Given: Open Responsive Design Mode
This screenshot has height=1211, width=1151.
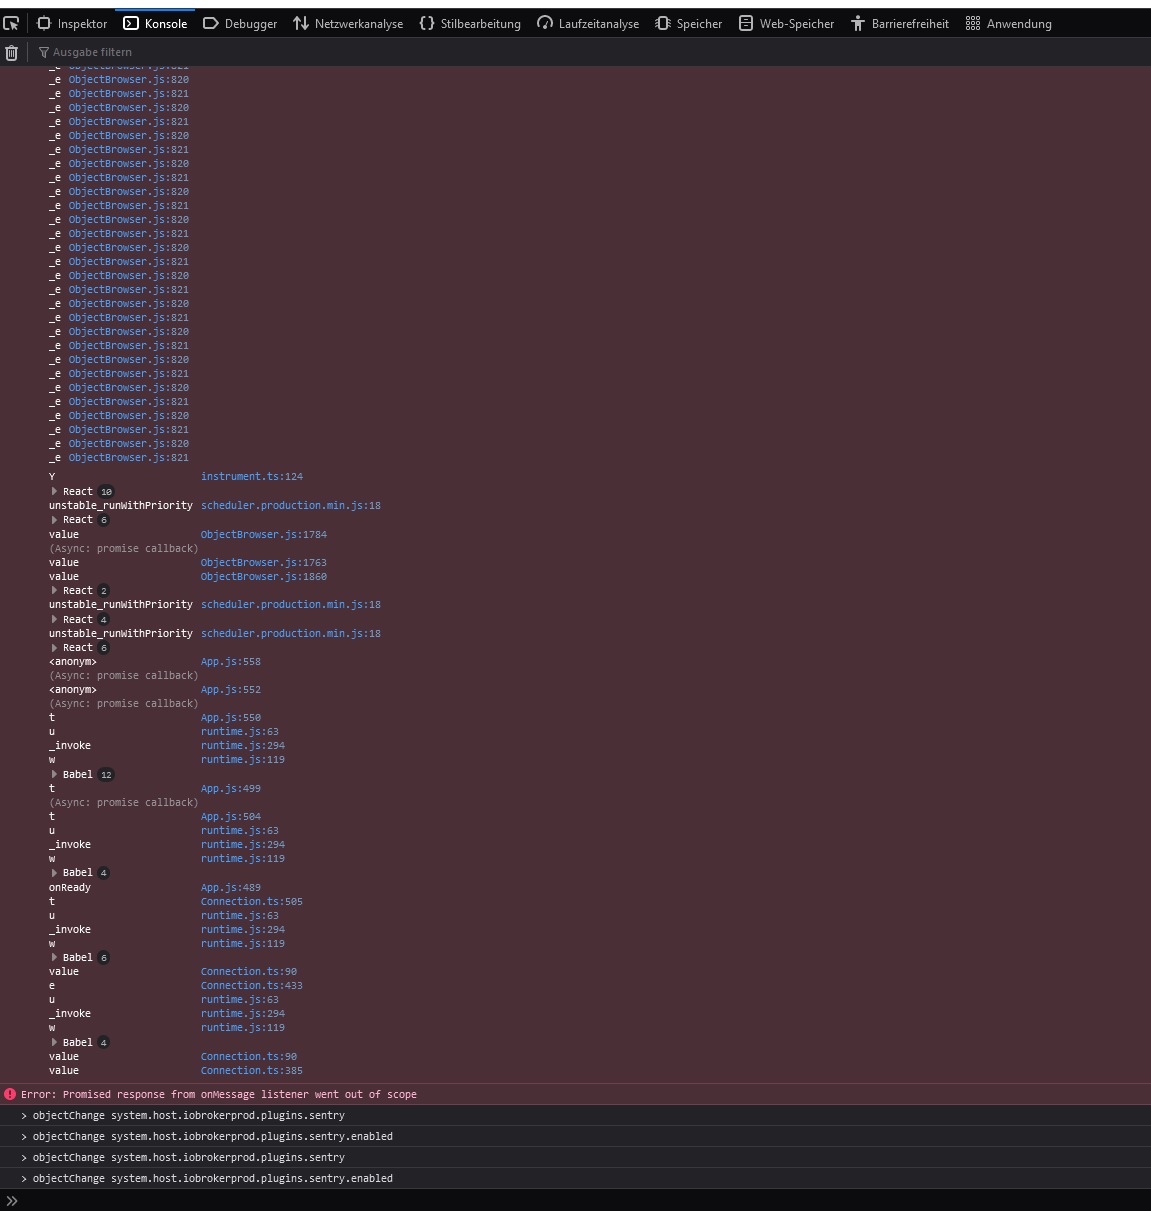Looking at the screenshot, I should (12, 22).
